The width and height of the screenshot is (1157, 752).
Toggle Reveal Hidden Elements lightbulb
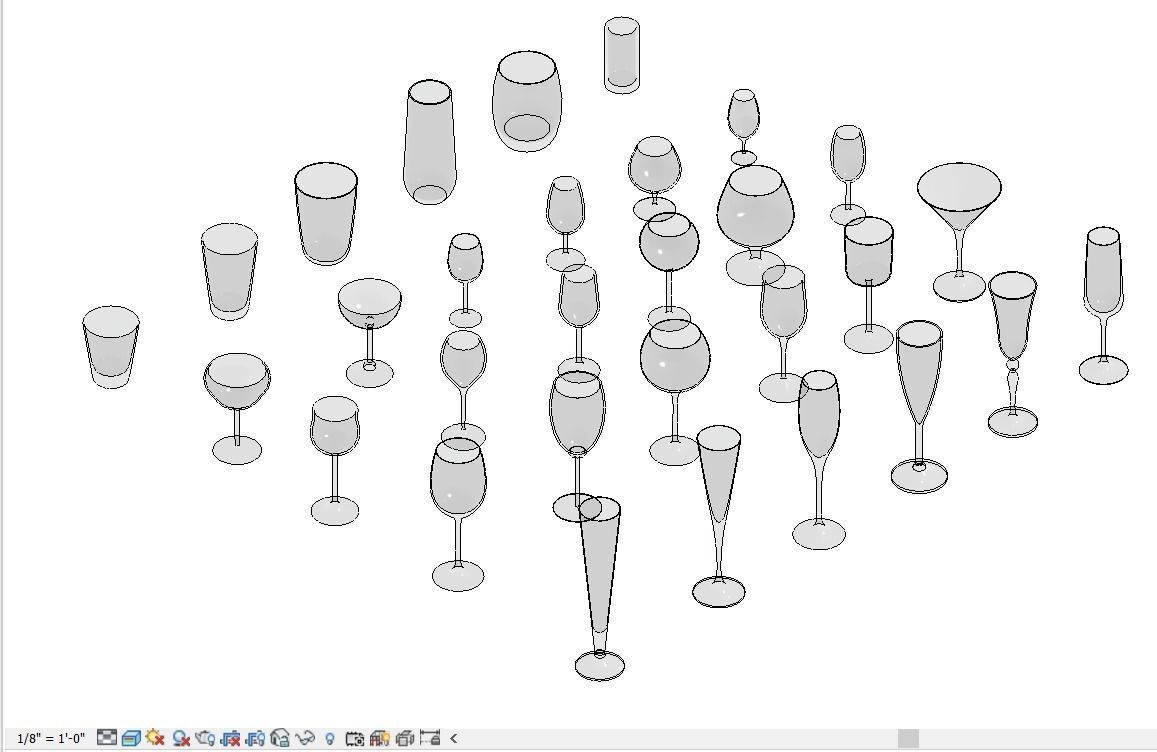[x=330, y=738]
